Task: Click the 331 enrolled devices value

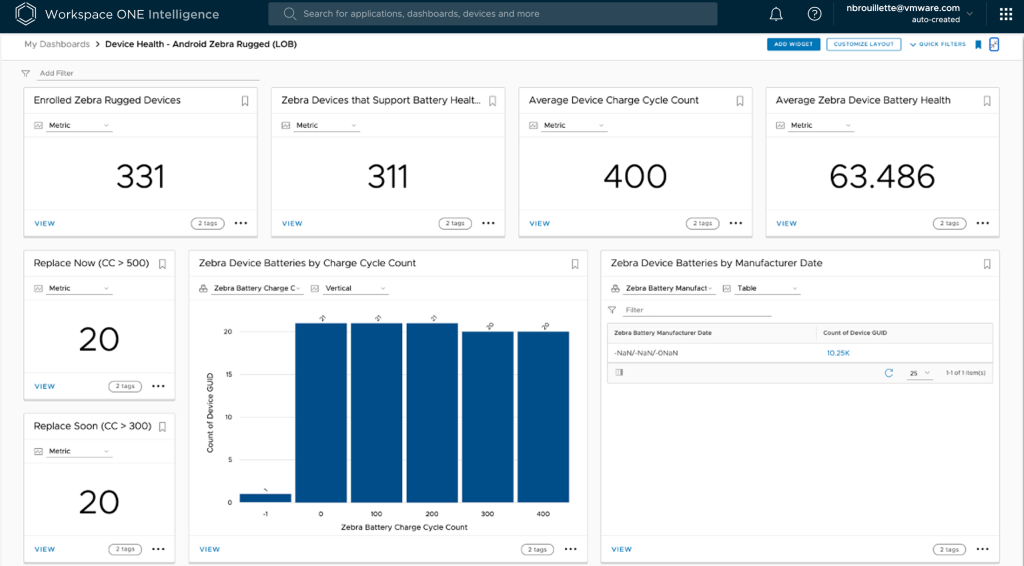Action: 140,176
